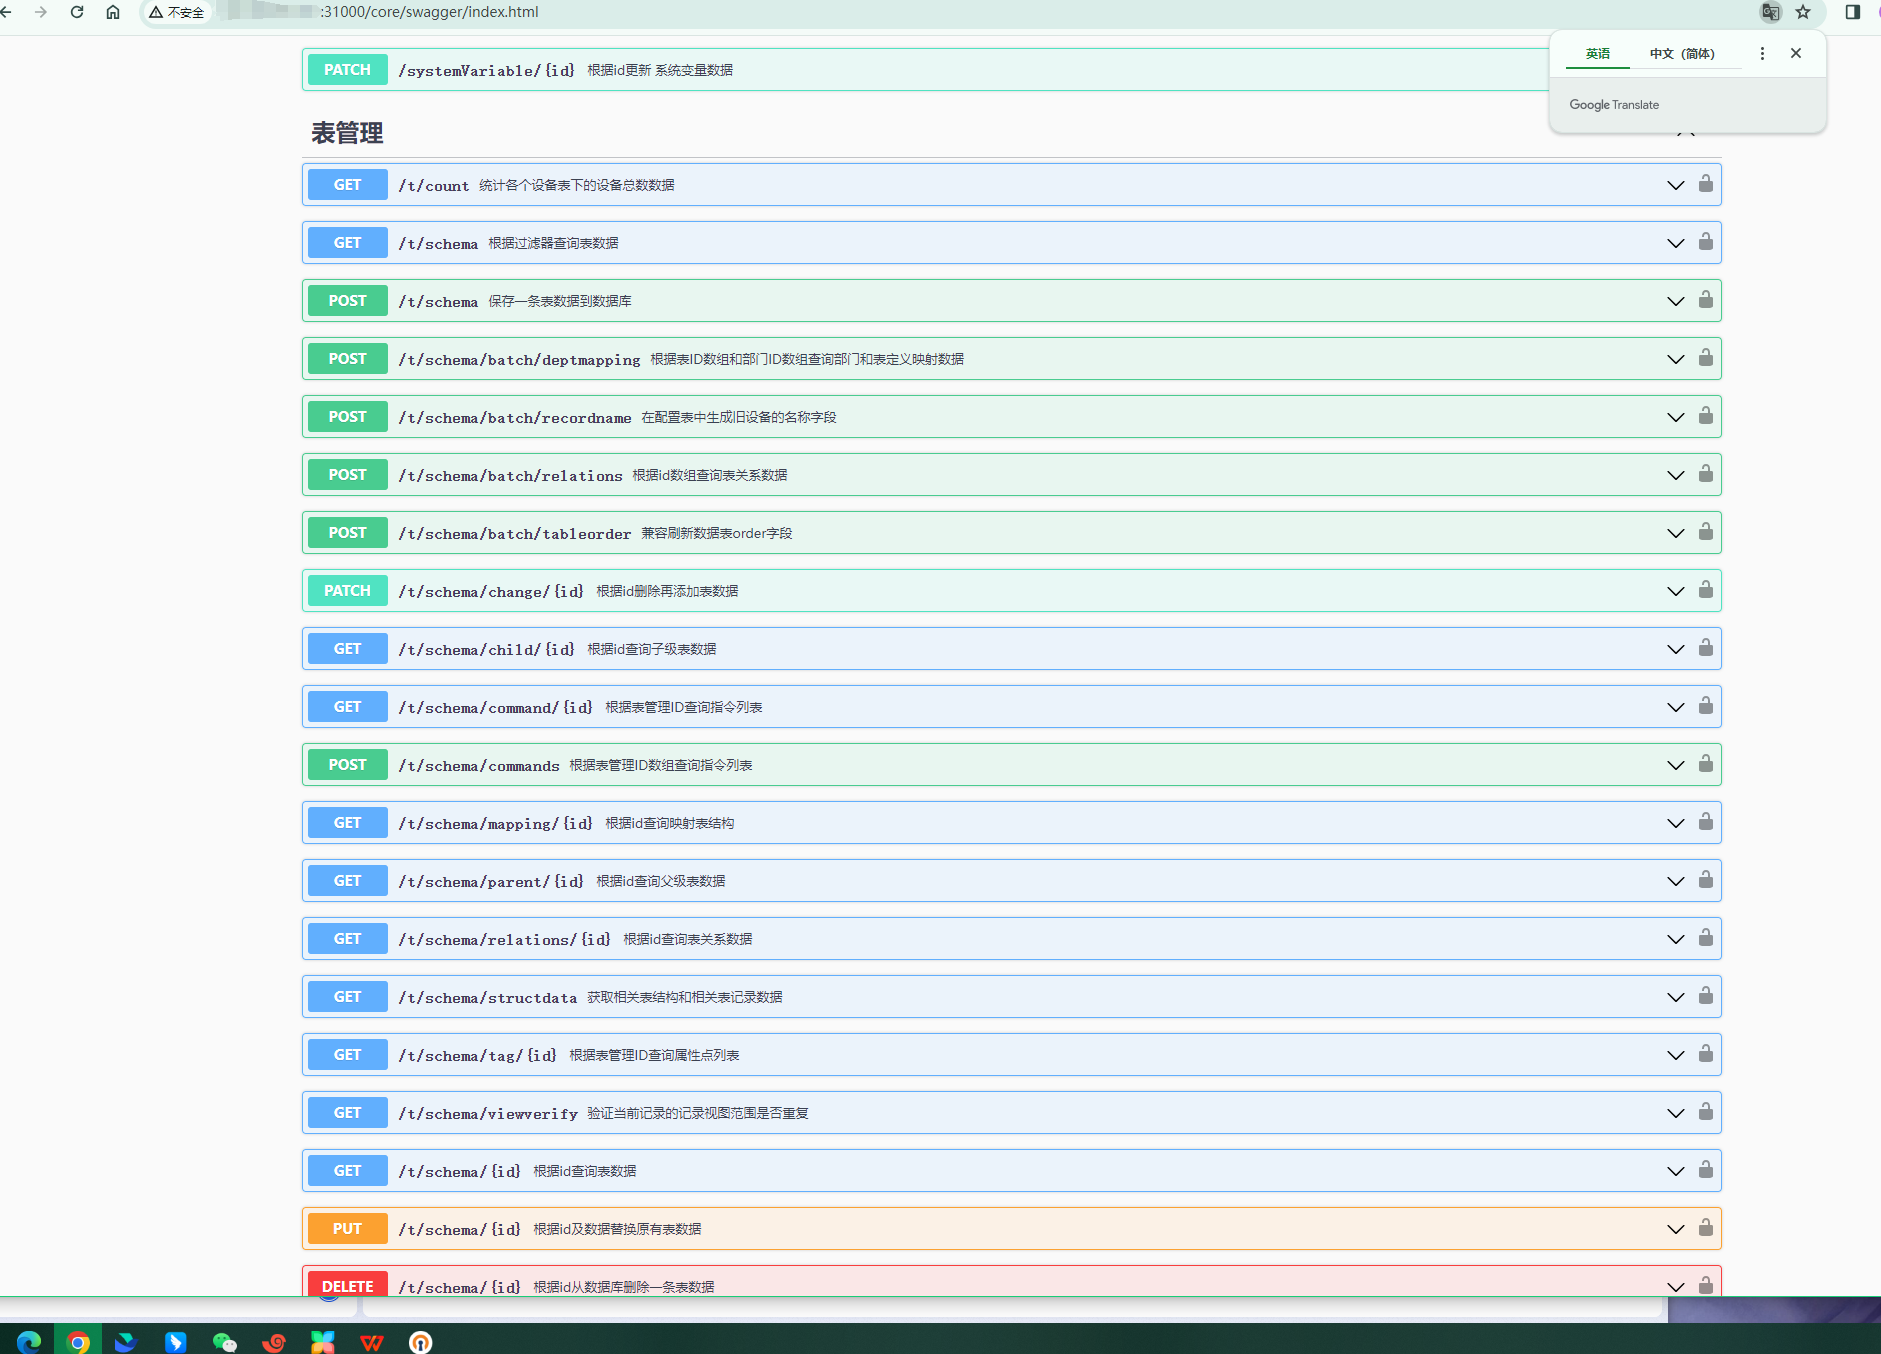Click lock icon on /t/schema/structdata row
Image resolution: width=1881 pixels, height=1354 pixels.
pyautogui.click(x=1706, y=996)
